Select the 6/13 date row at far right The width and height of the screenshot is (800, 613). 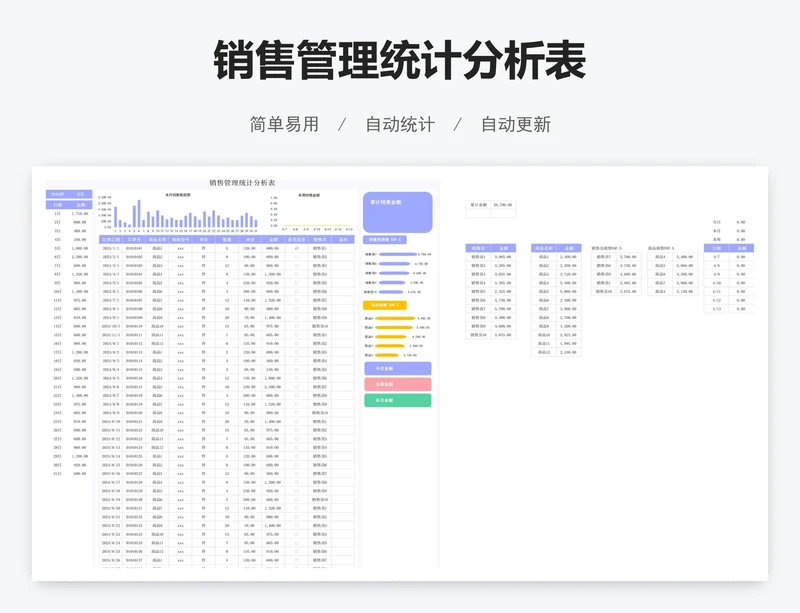click(x=729, y=309)
